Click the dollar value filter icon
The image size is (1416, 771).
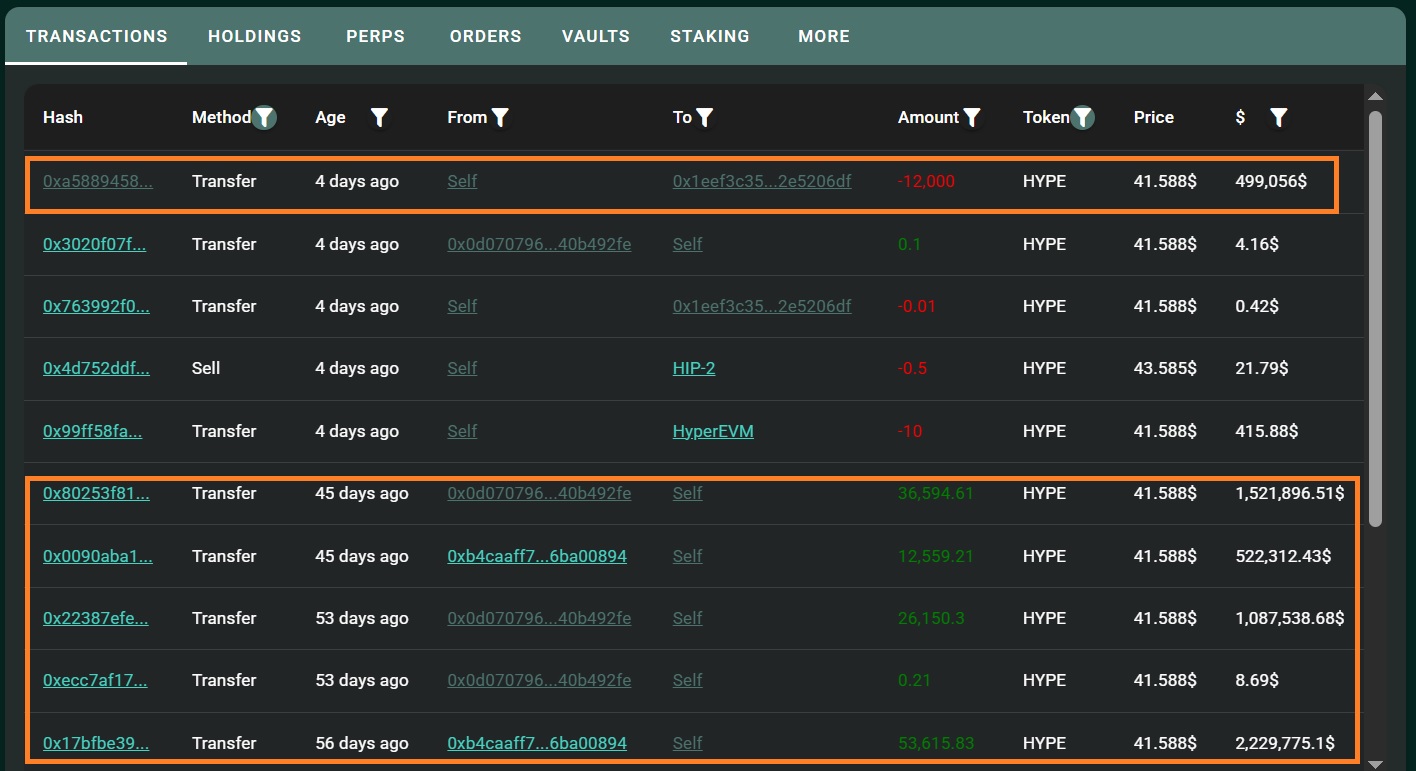pyautogui.click(x=1278, y=118)
